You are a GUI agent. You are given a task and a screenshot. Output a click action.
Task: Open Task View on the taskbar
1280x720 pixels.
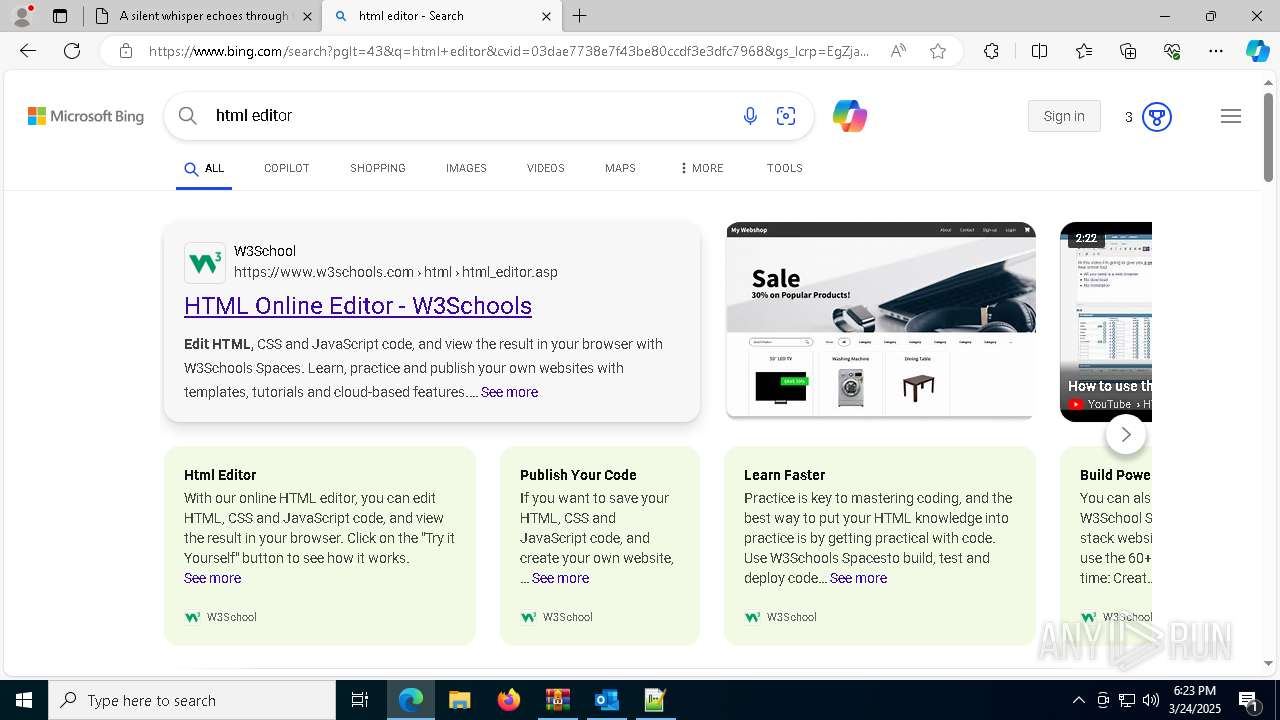click(360, 700)
